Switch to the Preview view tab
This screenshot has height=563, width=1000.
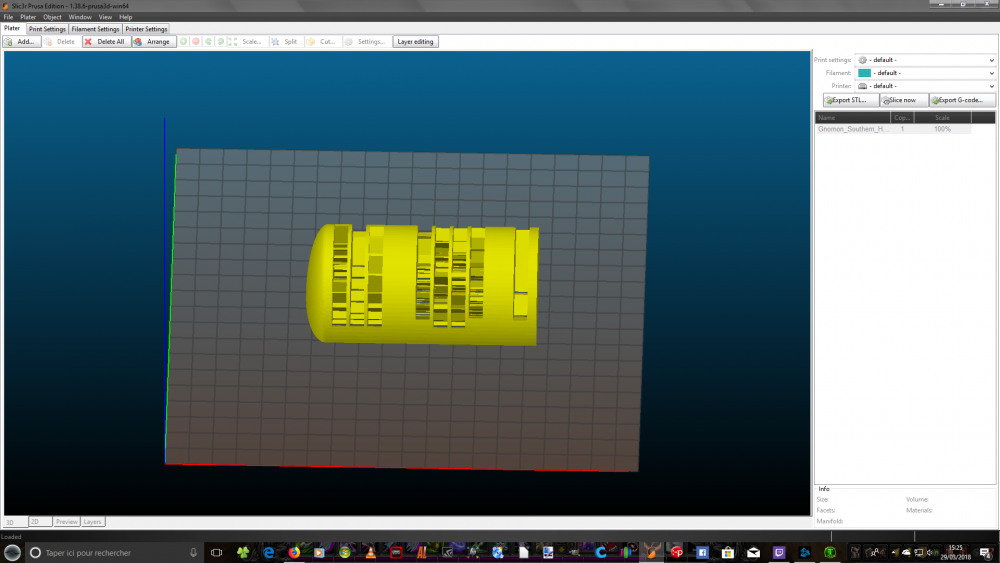pyautogui.click(x=66, y=522)
